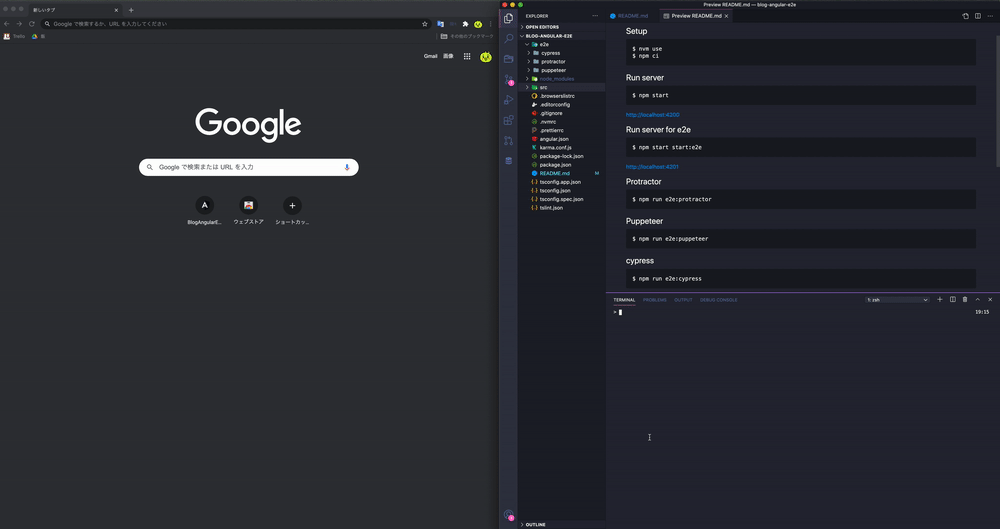
Task: Open the terminal shell selector dropdown showing zsh
Action: point(897,299)
